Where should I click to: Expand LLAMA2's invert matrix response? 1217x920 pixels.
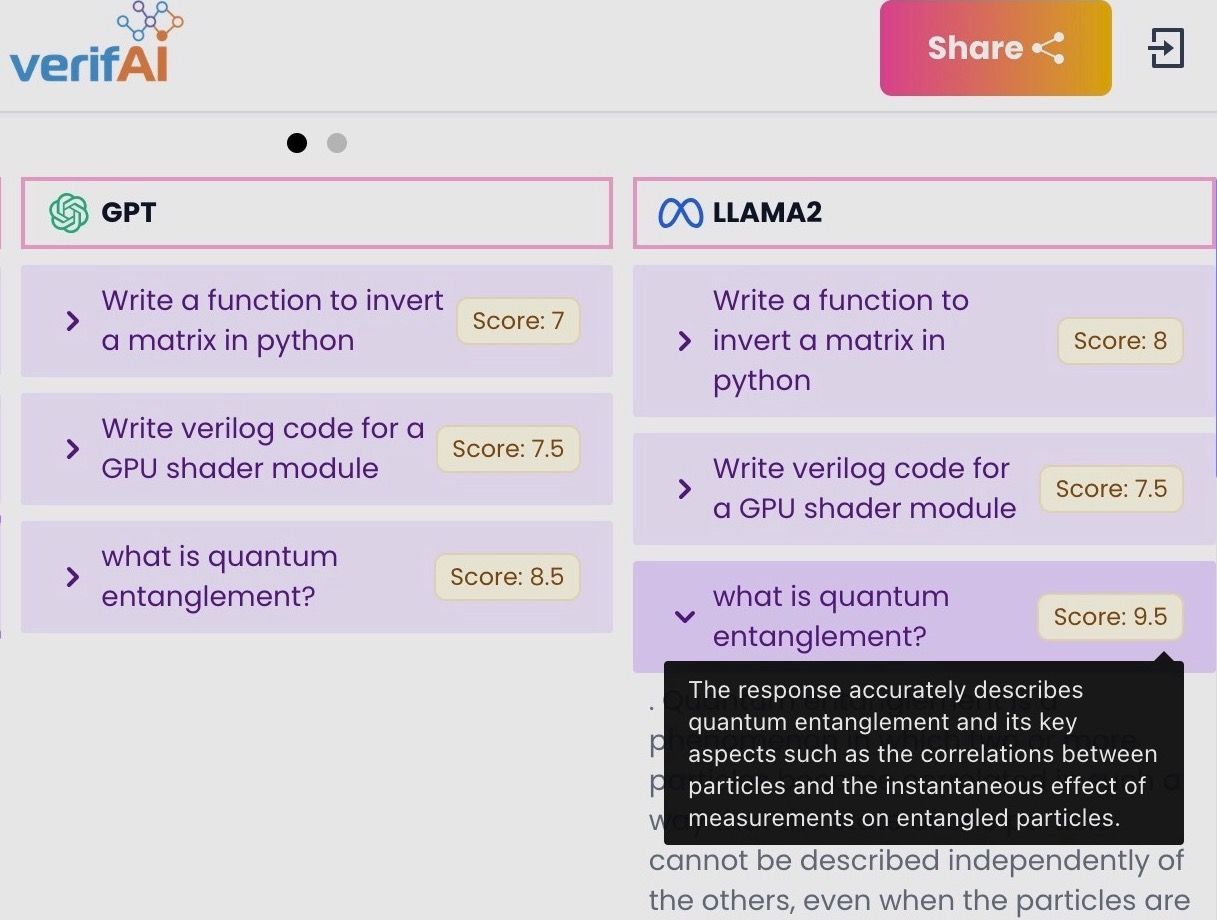tap(685, 341)
